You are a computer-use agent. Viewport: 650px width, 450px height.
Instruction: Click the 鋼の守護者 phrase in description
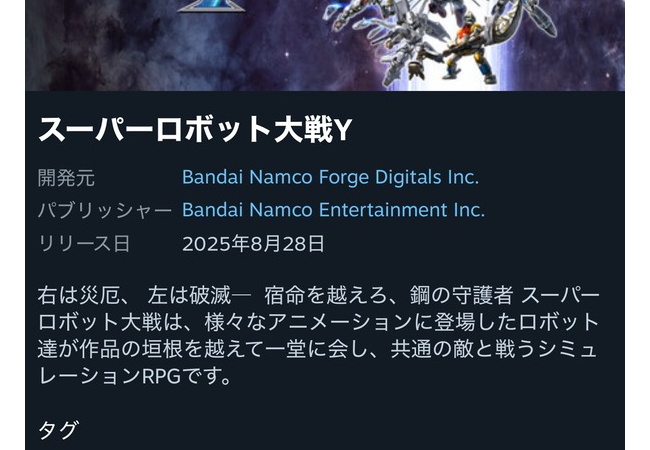(x=462, y=296)
